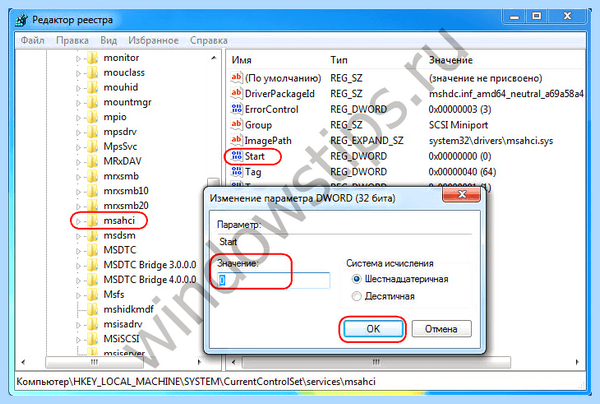
Task: Expand the mountmgr tree node
Action: click(78, 103)
